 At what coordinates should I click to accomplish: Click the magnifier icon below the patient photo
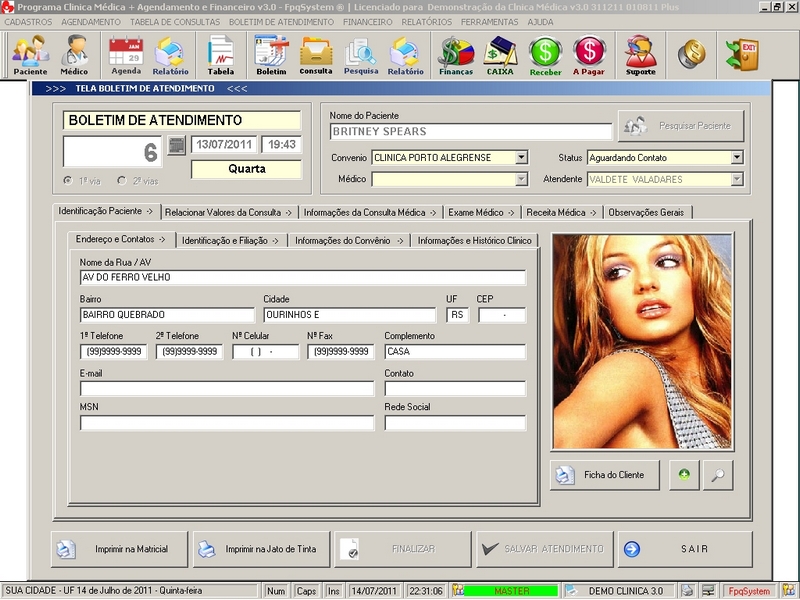717,475
